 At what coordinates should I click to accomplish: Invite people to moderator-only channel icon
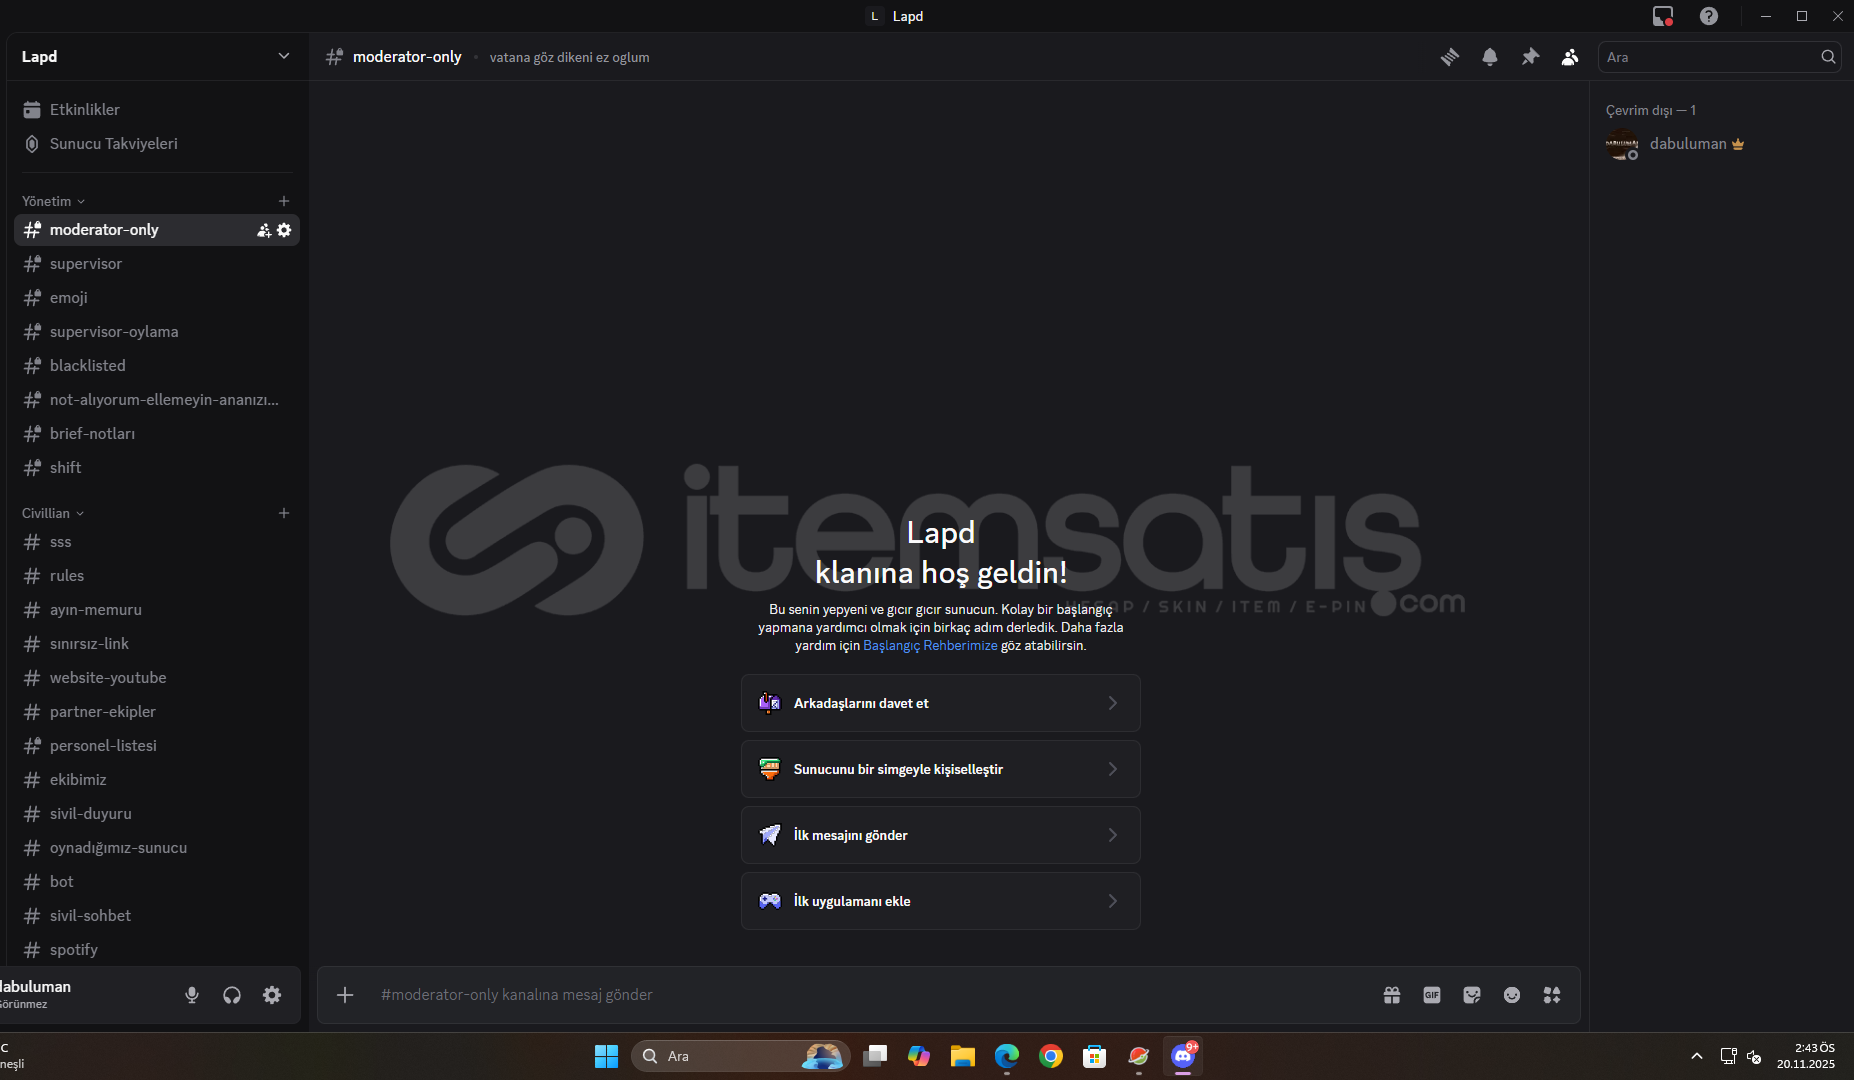[264, 230]
